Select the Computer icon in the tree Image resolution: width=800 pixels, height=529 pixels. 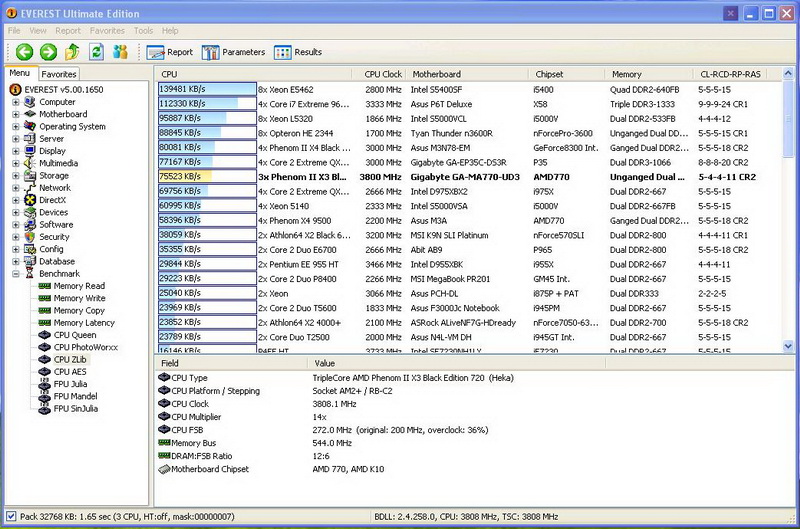(x=30, y=102)
